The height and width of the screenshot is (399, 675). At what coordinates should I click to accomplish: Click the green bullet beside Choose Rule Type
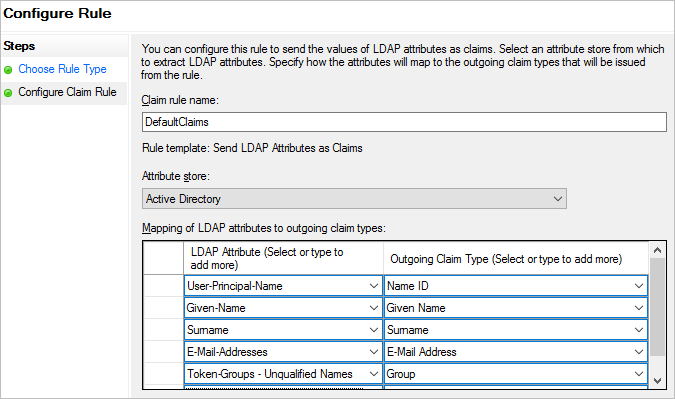pyautogui.click(x=8, y=70)
